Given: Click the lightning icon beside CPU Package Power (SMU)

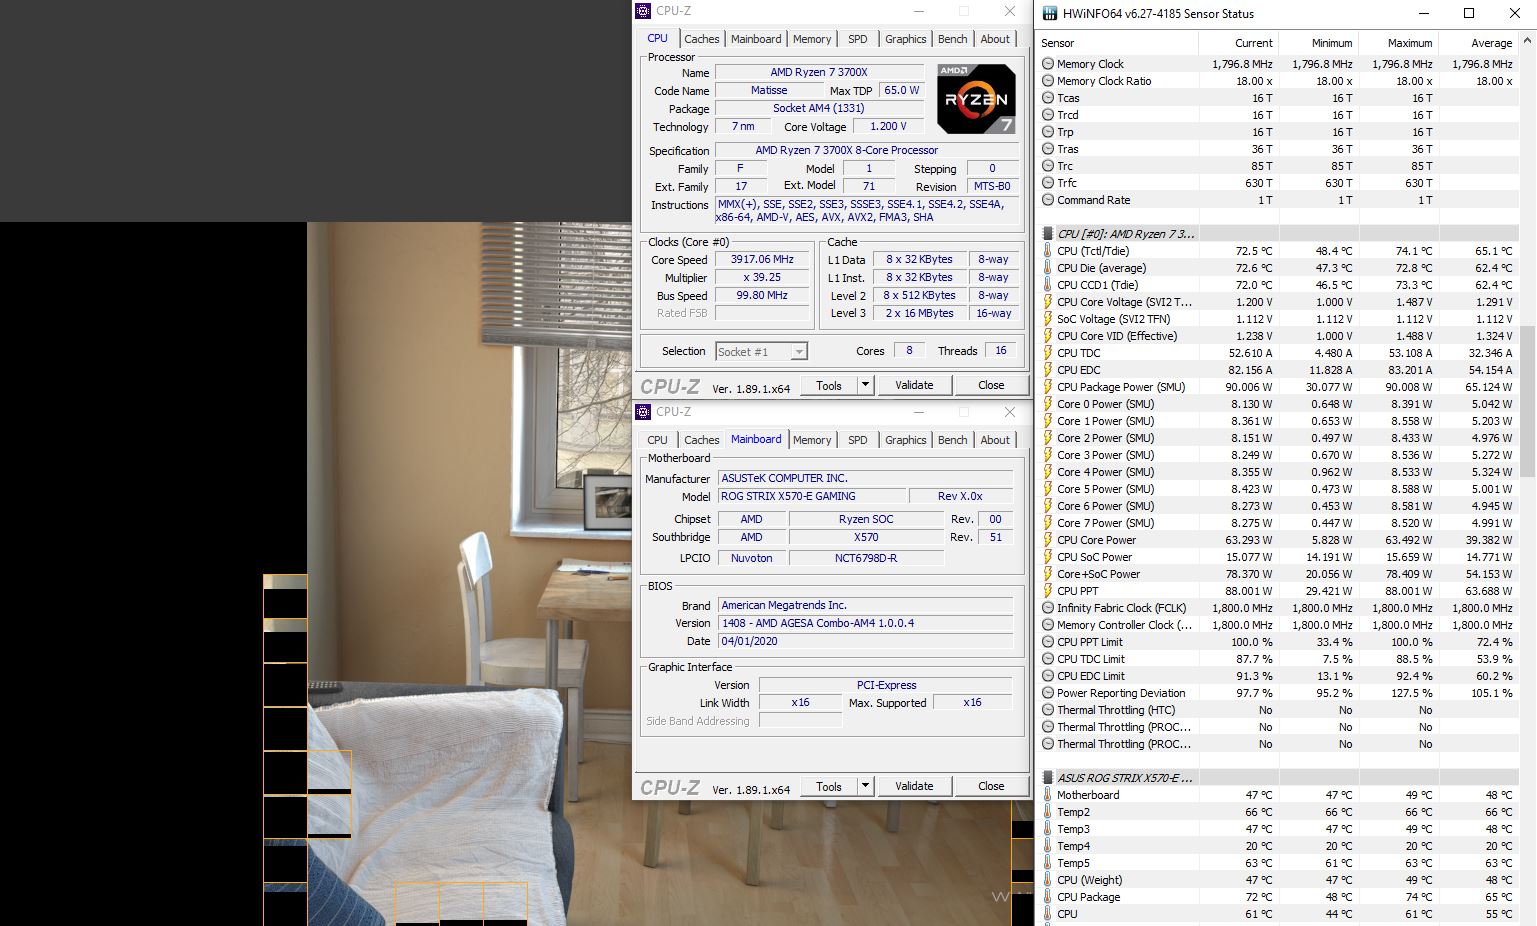Looking at the screenshot, I should click(x=1048, y=387).
